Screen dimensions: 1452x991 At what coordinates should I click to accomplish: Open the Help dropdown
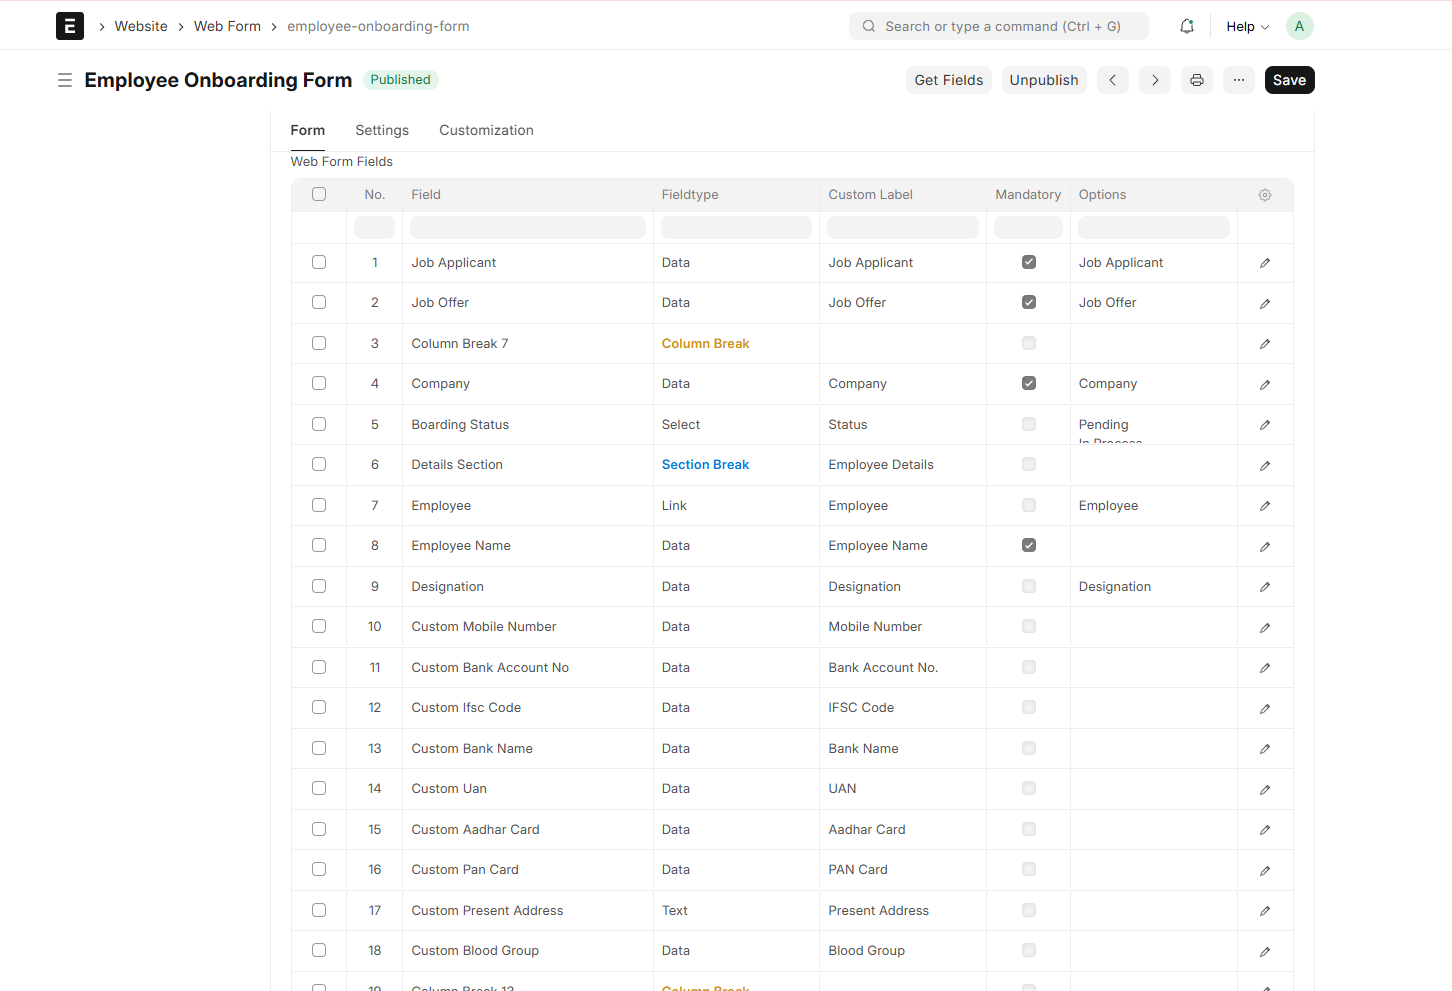1244,26
